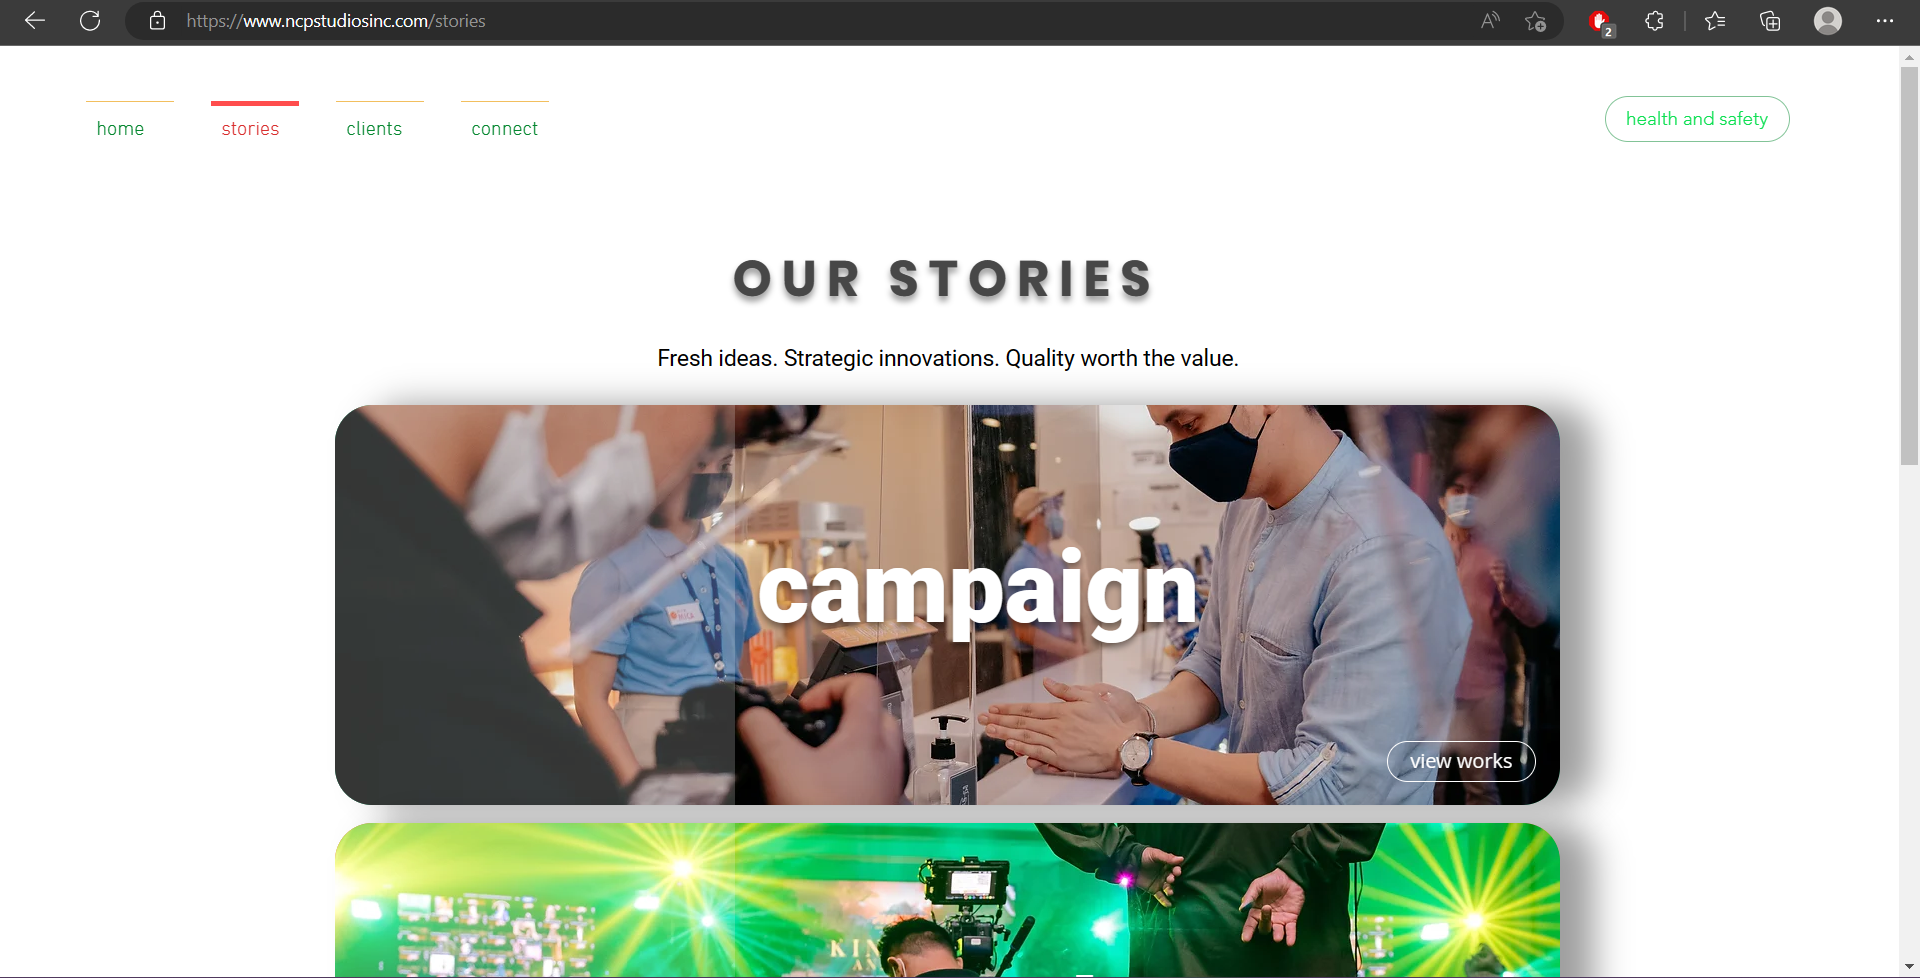
Task: Click the address bar URL field
Action: coord(800,20)
